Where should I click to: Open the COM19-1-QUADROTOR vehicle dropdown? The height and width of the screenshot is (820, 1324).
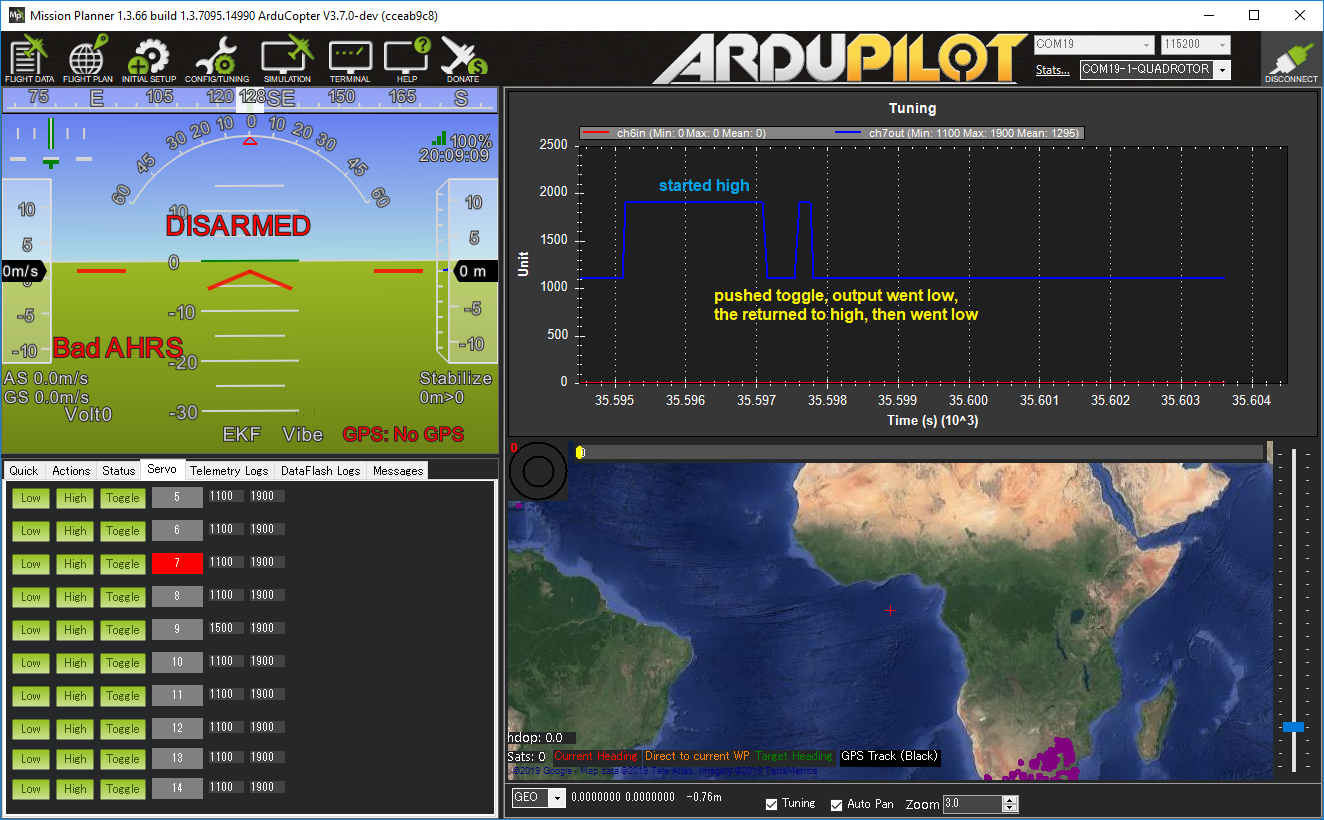click(1155, 70)
